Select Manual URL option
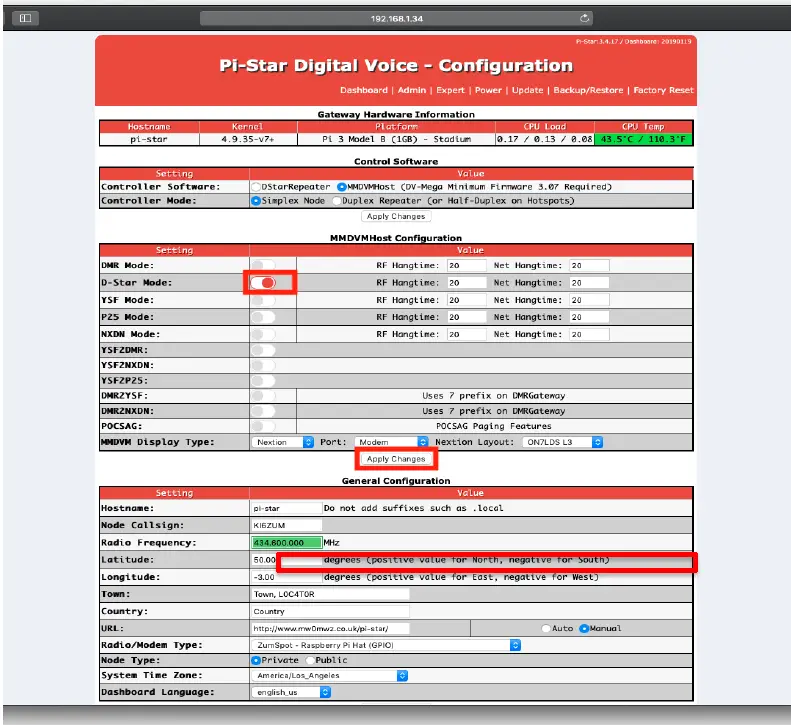This screenshot has height=725, width=791. 584,628
